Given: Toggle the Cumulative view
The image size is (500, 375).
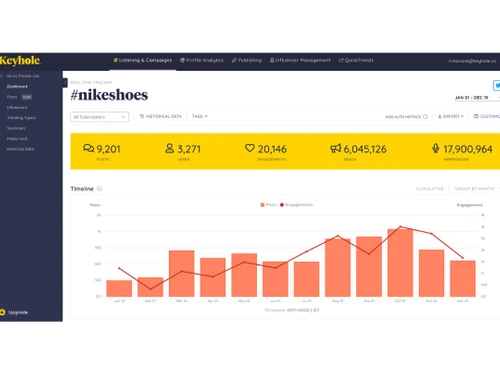Looking at the screenshot, I should point(430,189).
